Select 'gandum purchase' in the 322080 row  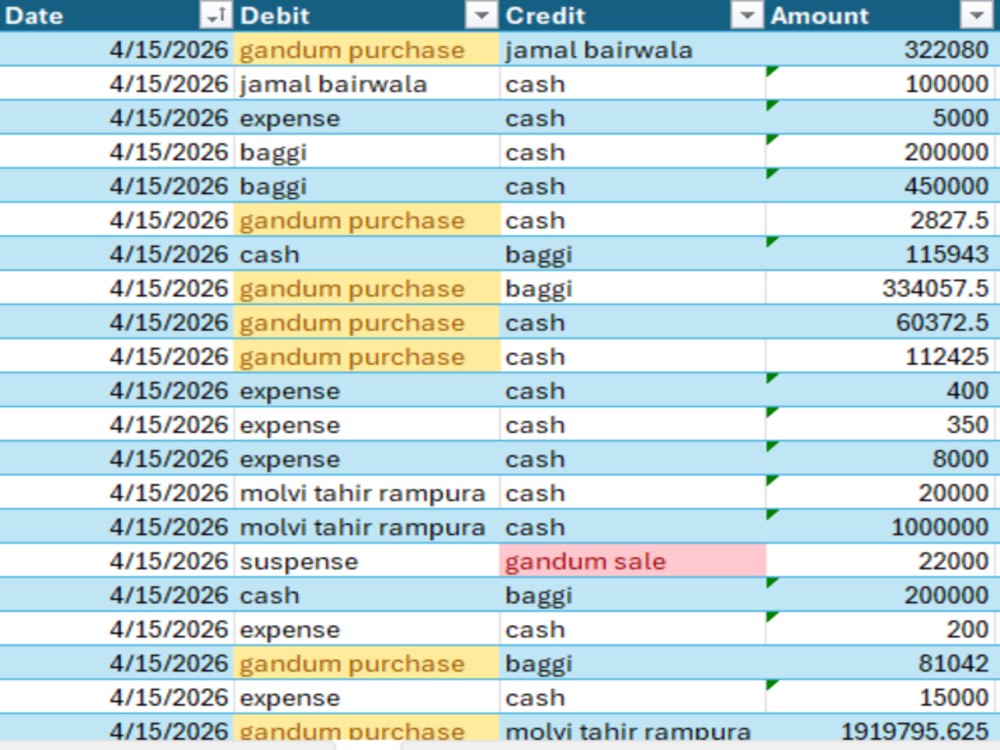click(367, 49)
